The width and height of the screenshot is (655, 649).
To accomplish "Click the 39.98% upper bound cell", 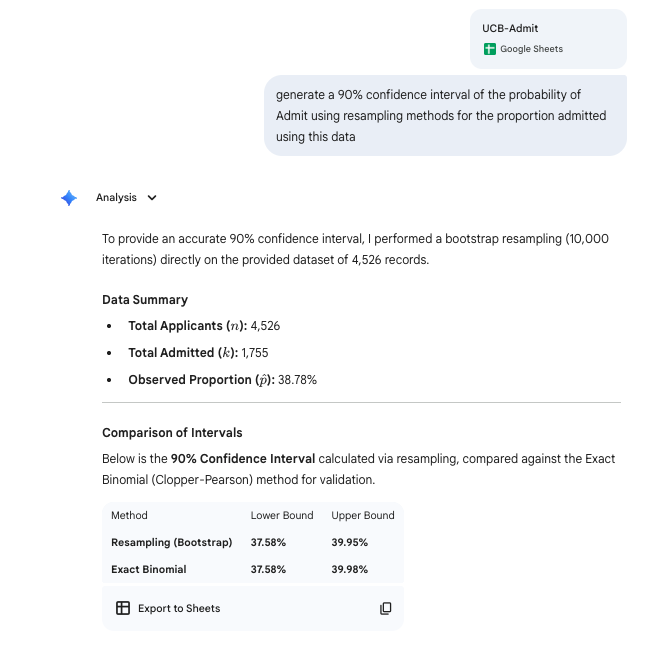I will coord(350,569).
